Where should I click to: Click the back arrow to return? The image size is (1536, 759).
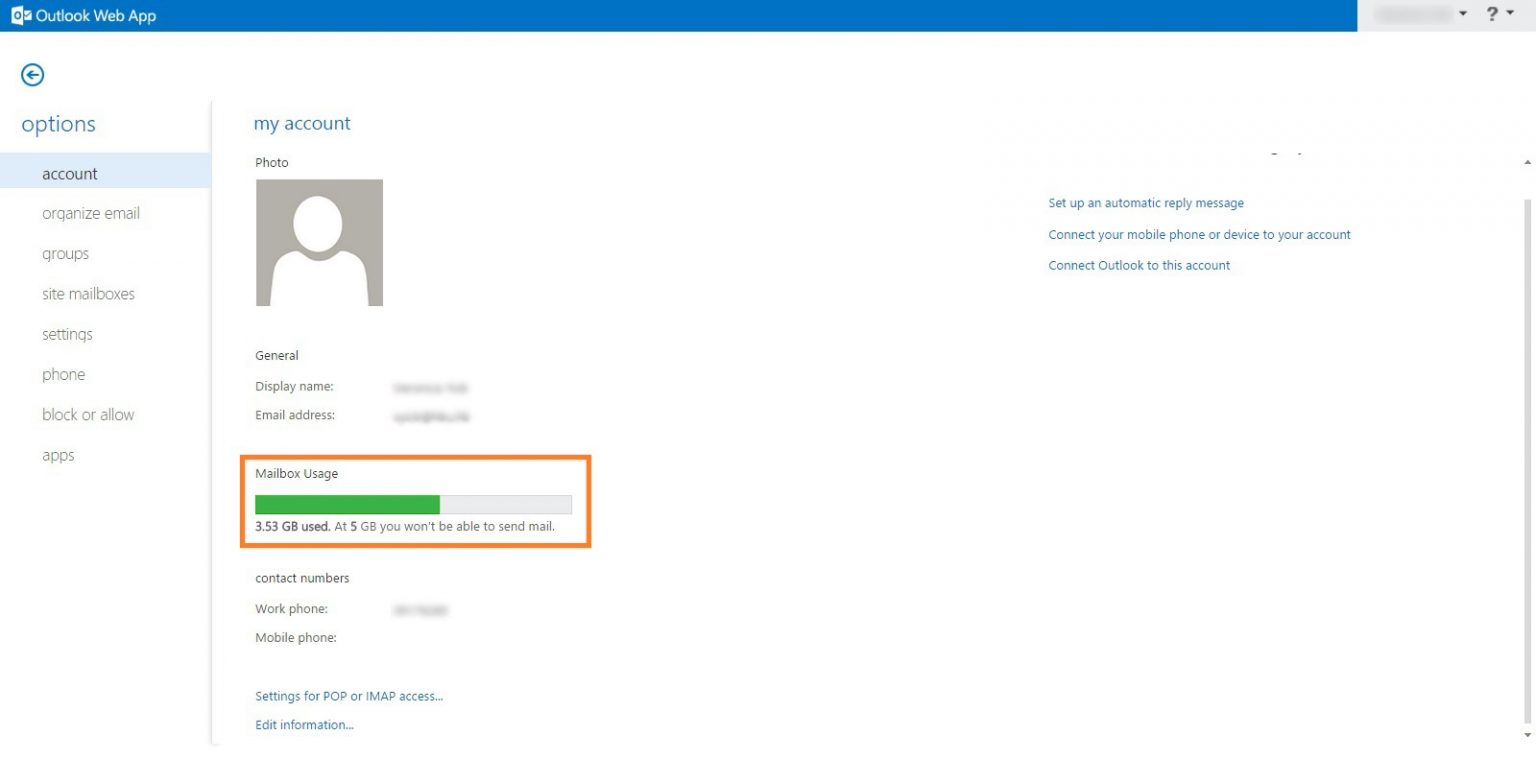[32, 75]
